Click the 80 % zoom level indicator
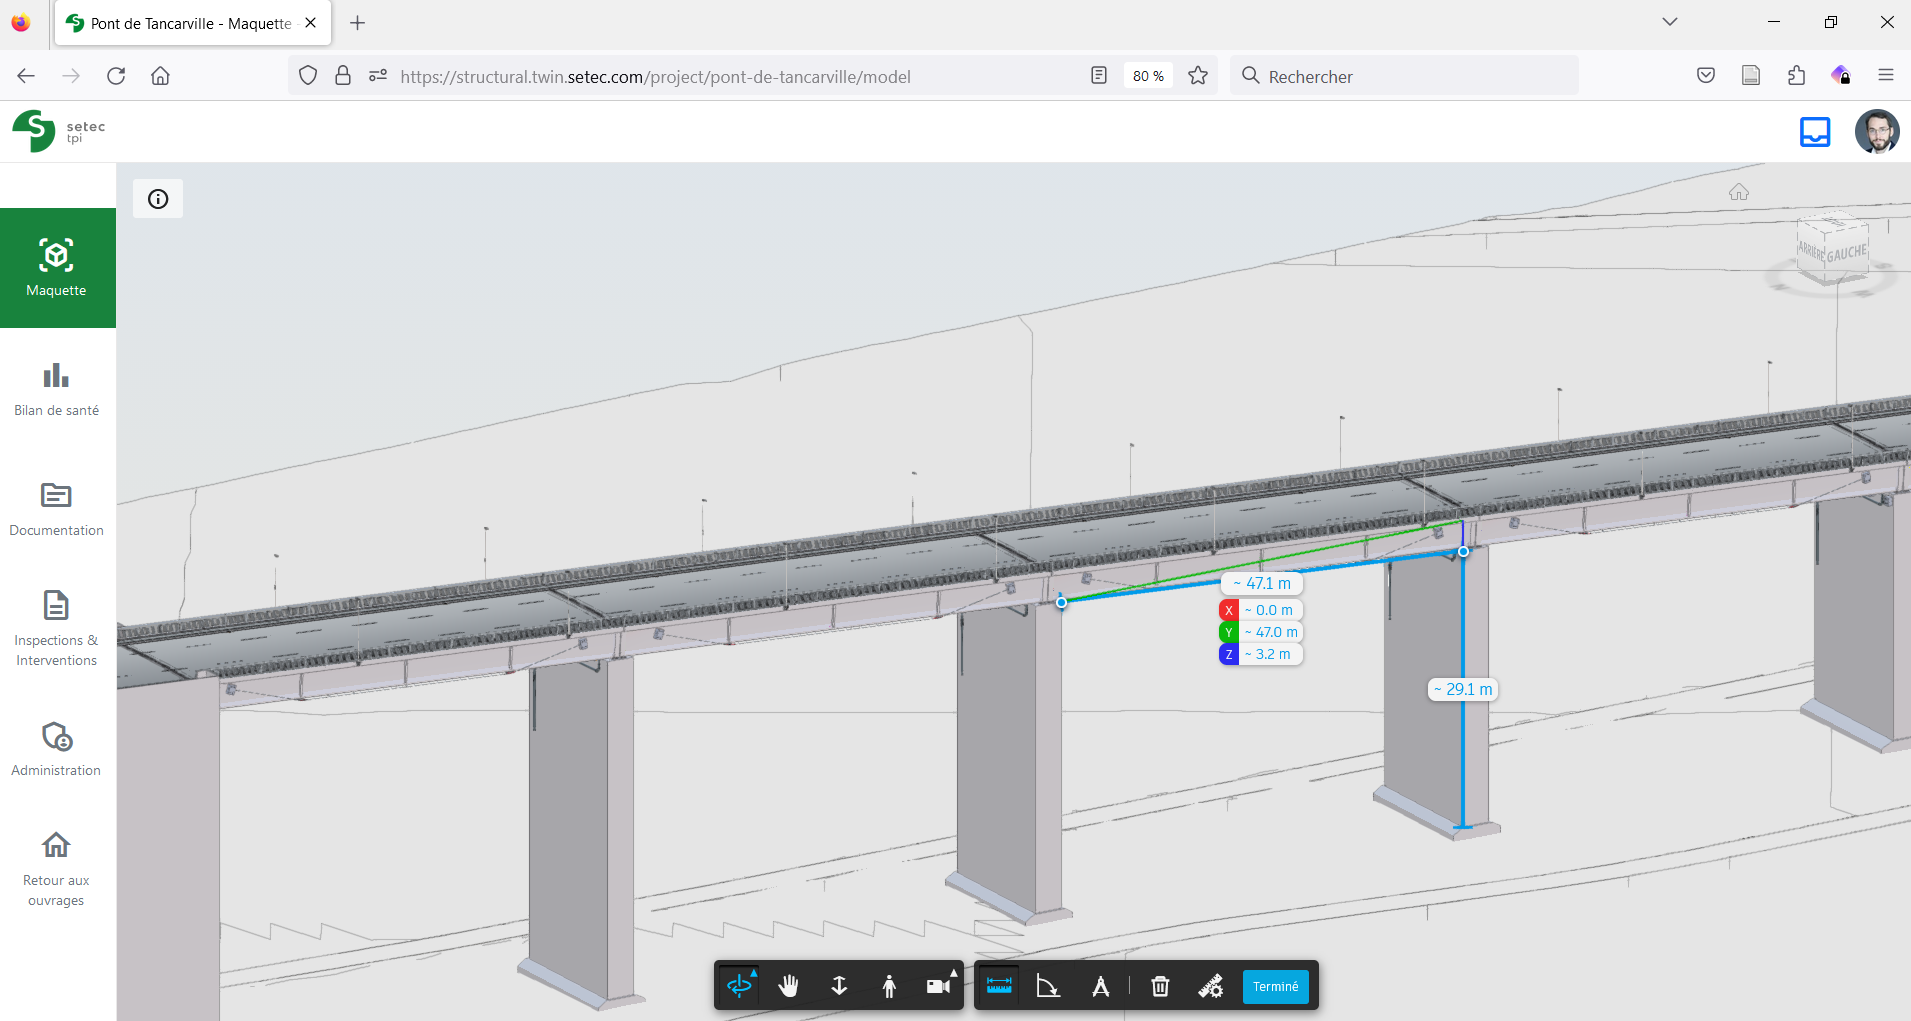The image size is (1911, 1021). tap(1148, 76)
